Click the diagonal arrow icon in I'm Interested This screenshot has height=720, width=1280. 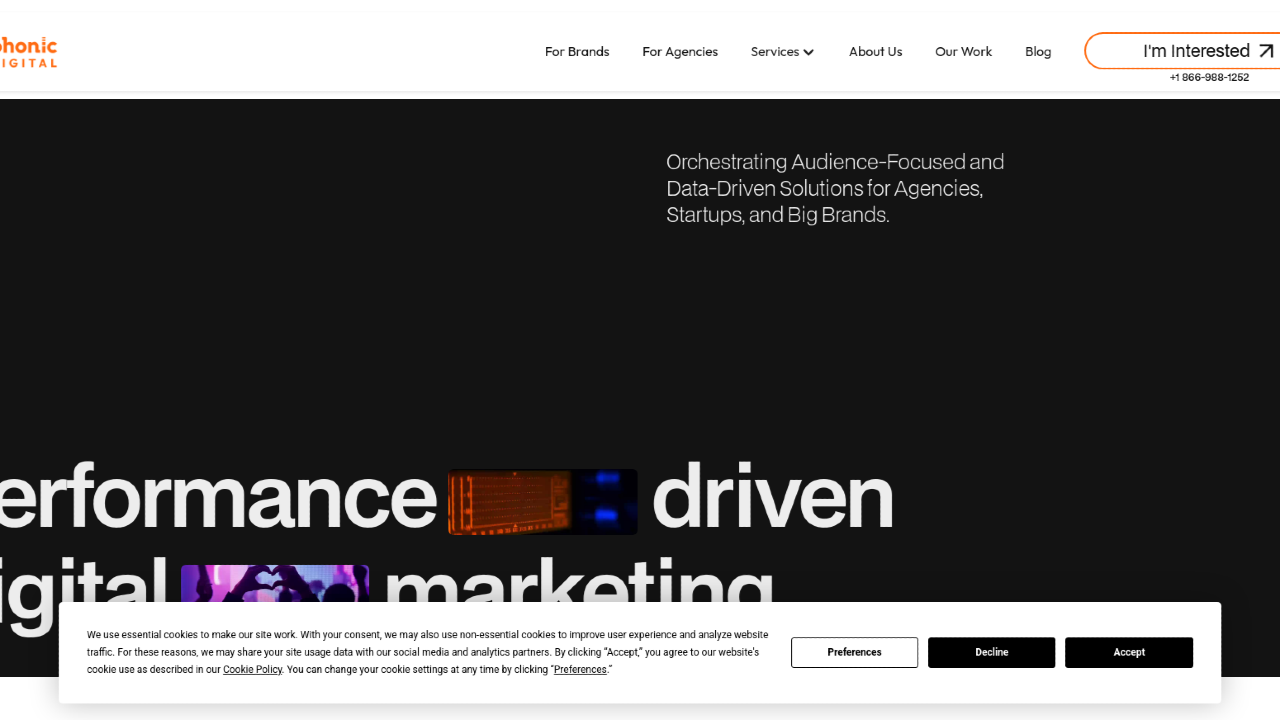(x=1266, y=51)
